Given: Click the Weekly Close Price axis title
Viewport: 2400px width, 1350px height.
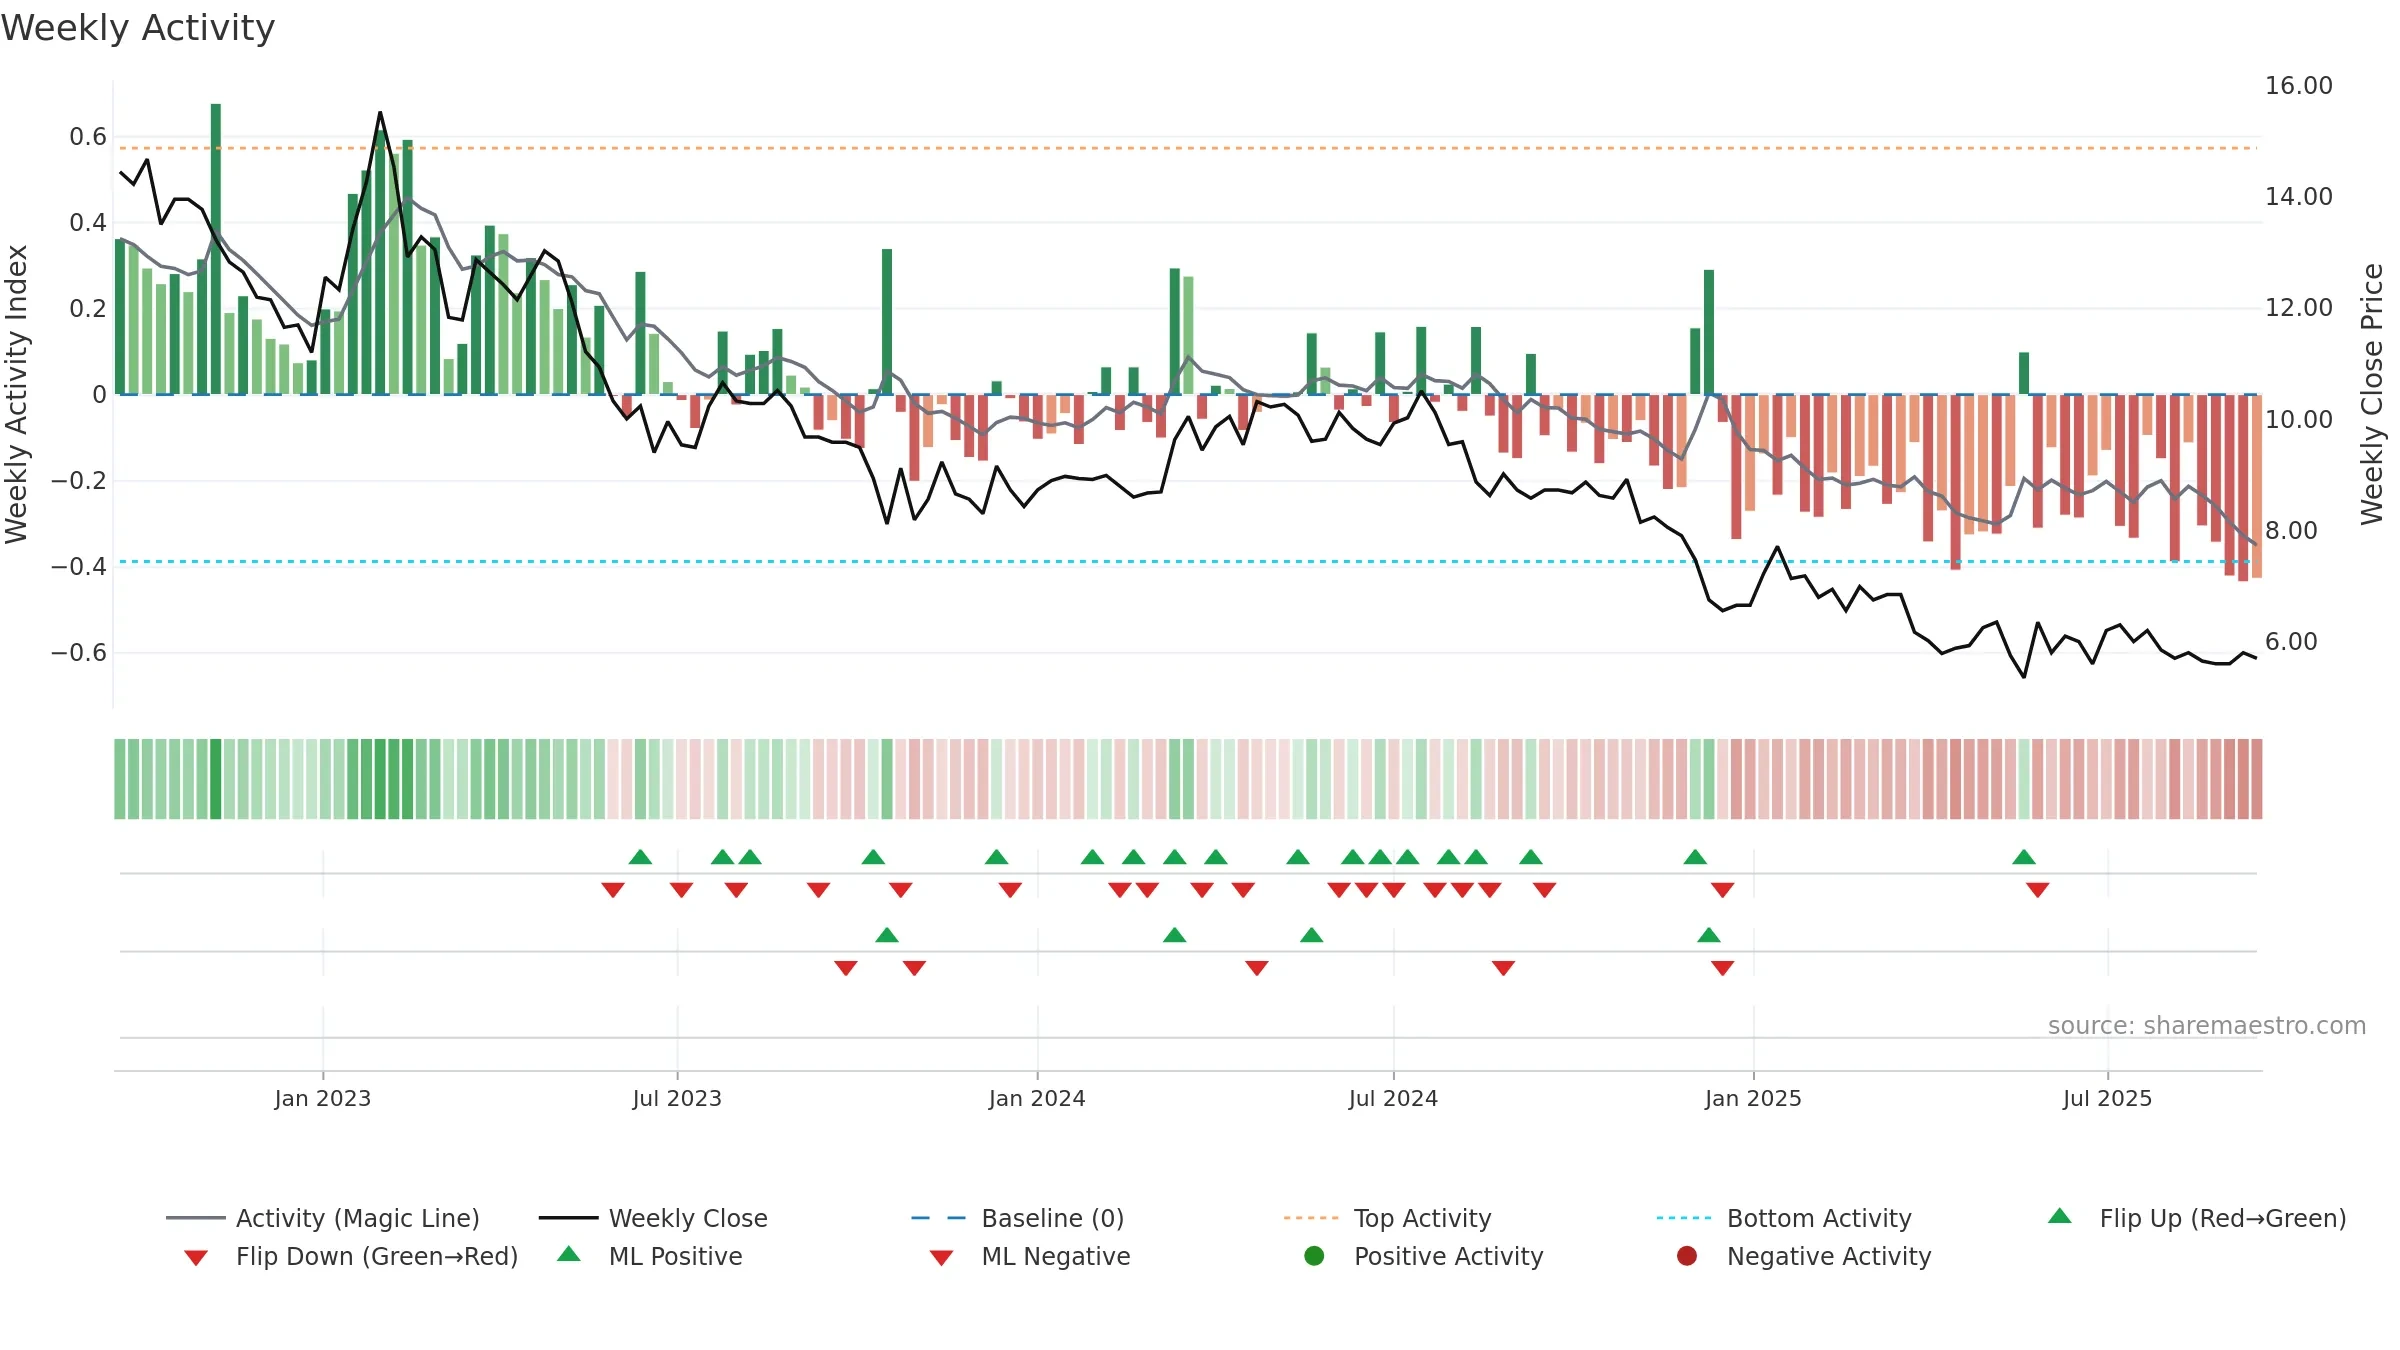Looking at the screenshot, I should (2372, 394).
